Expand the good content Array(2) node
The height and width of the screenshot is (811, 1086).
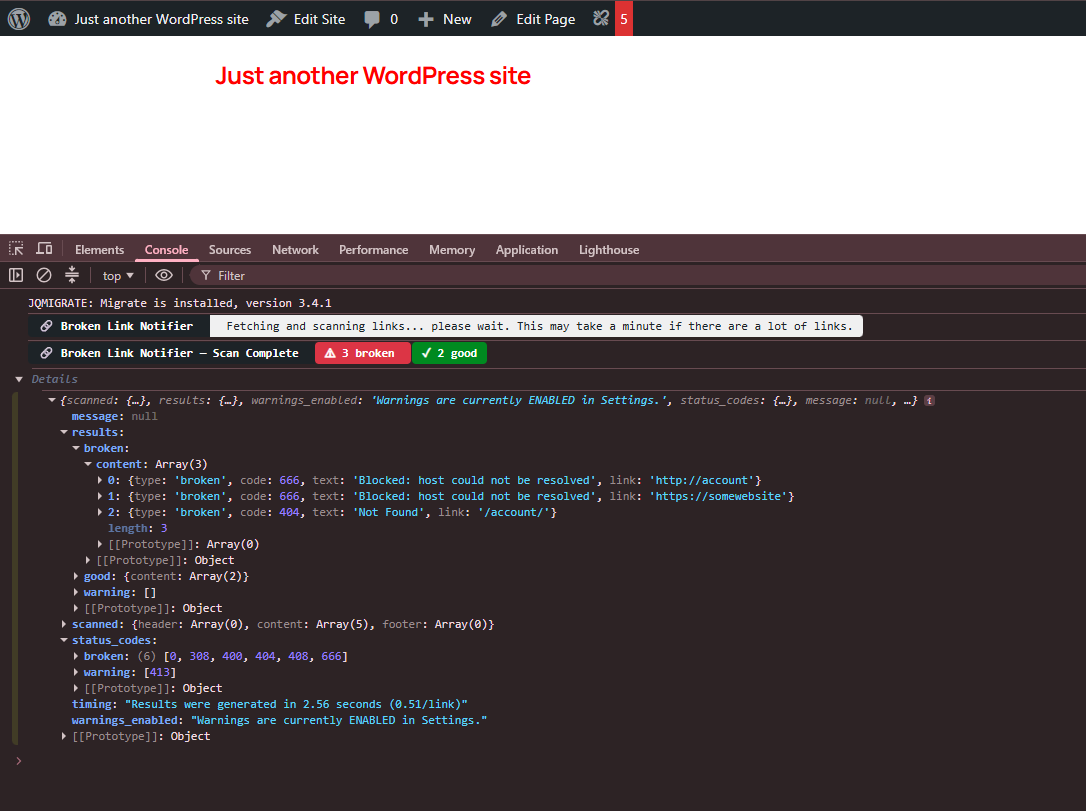tap(76, 576)
